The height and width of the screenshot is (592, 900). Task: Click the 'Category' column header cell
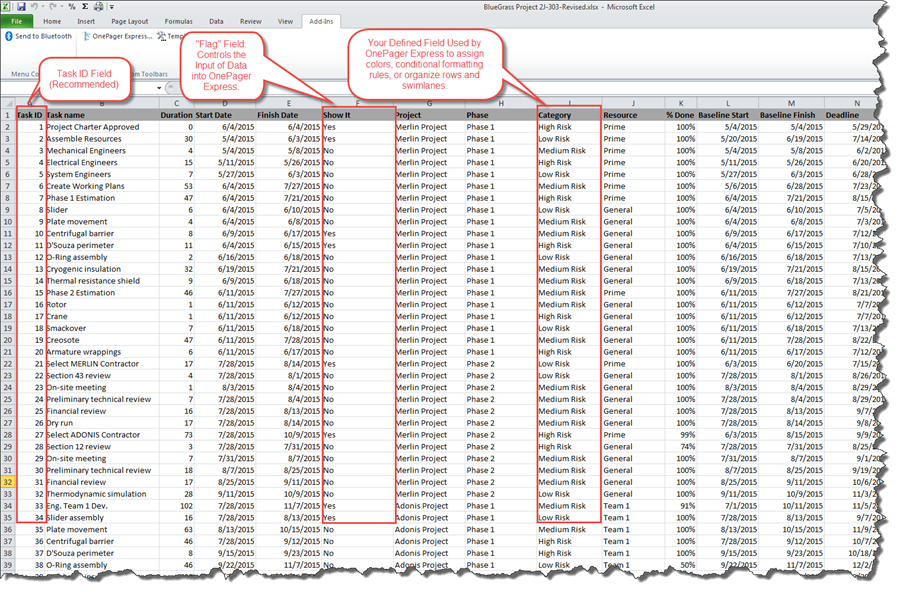pos(567,115)
